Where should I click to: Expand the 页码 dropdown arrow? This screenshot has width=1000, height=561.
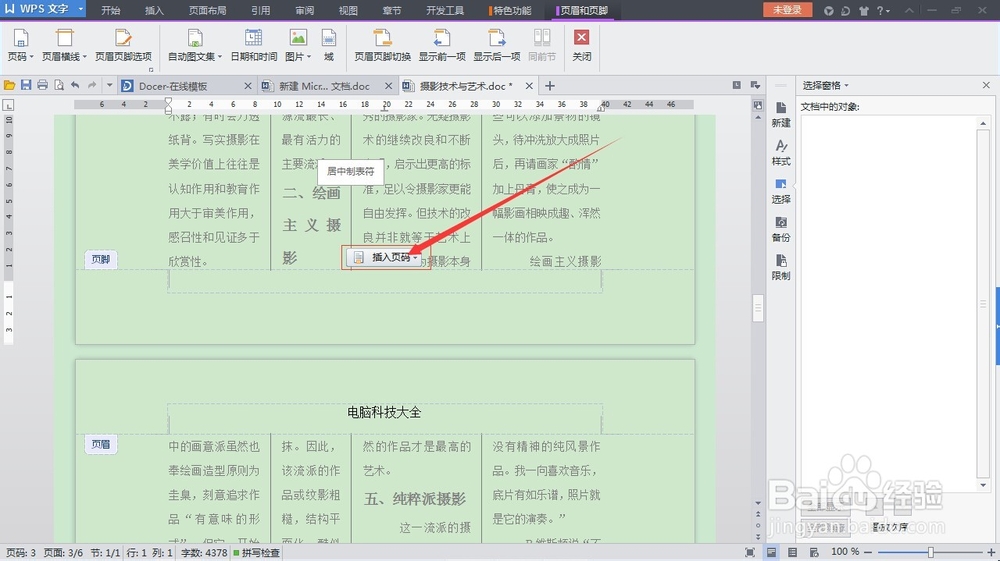(31, 57)
